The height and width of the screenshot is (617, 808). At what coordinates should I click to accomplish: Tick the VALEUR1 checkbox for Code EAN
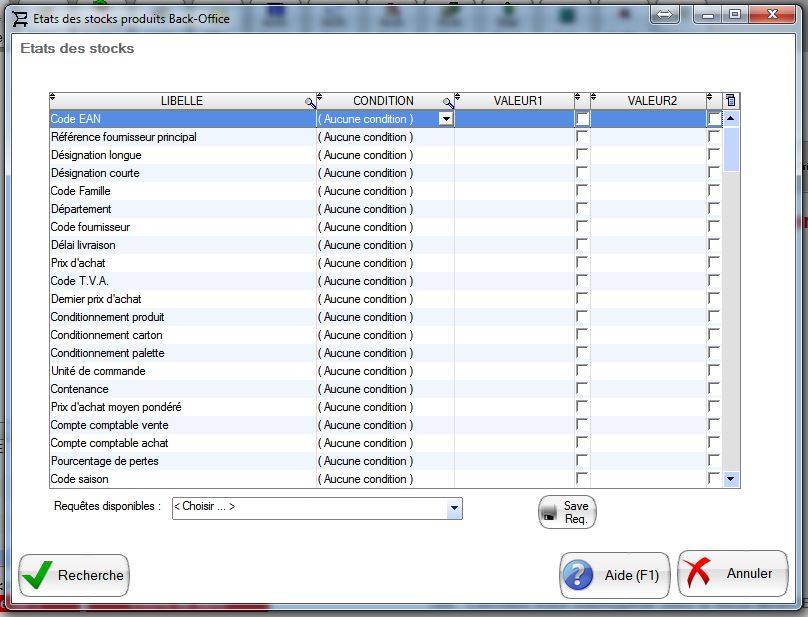582,119
